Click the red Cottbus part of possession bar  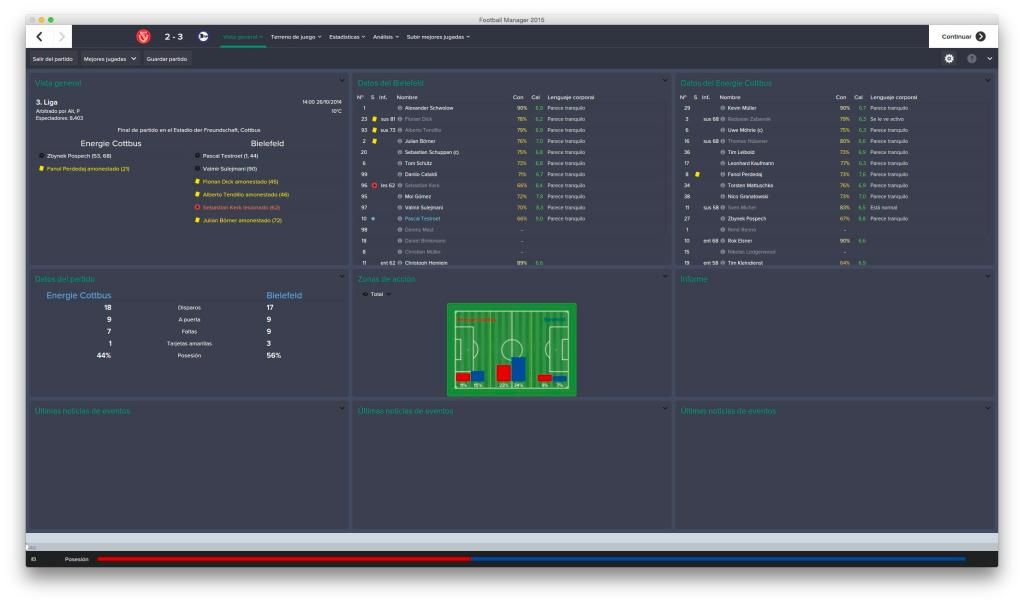click(x=284, y=559)
